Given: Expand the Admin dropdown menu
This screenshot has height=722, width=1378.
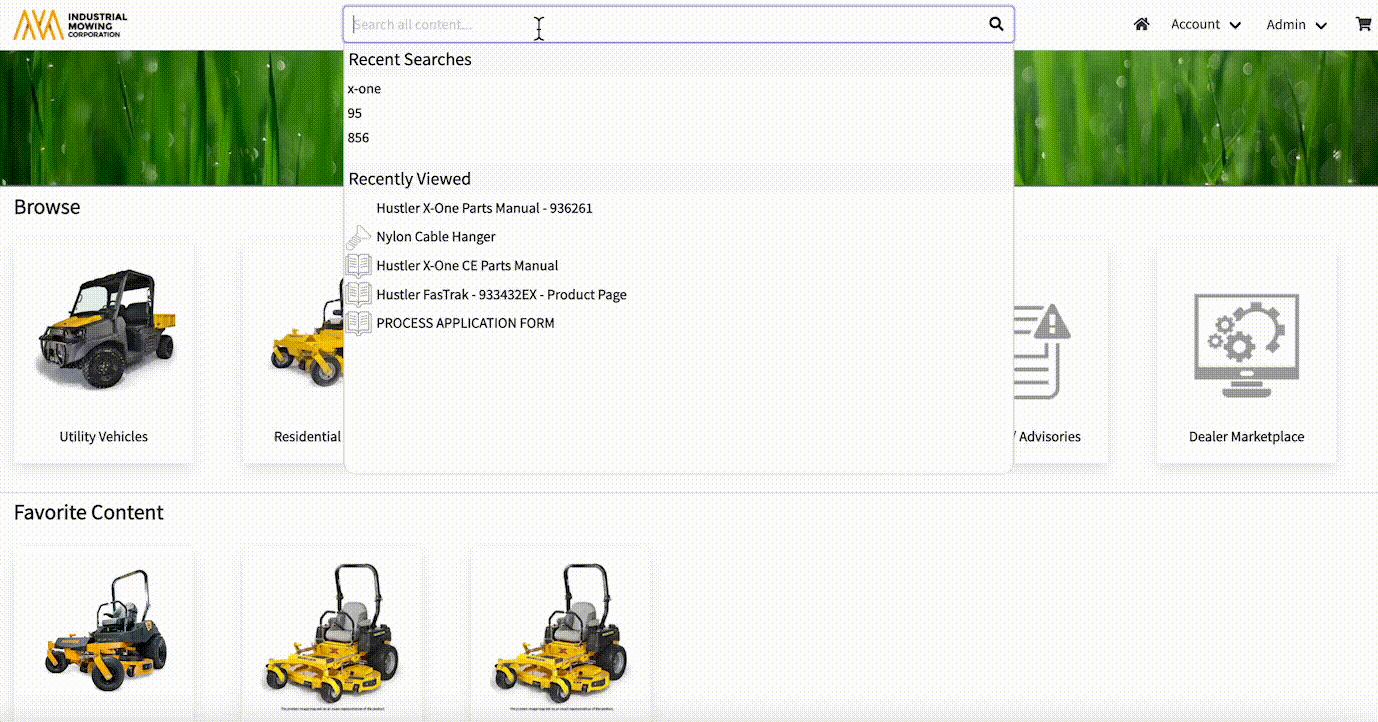Looking at the screenshot, I should [x=1296, y=24].
